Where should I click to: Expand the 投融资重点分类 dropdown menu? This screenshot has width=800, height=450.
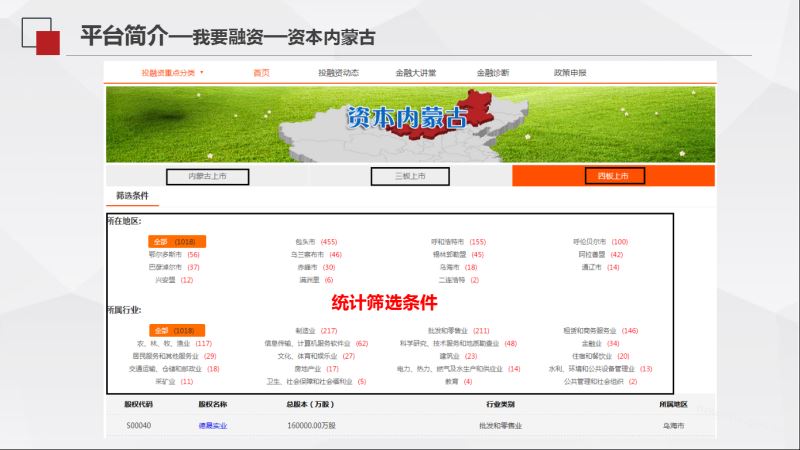172,73
